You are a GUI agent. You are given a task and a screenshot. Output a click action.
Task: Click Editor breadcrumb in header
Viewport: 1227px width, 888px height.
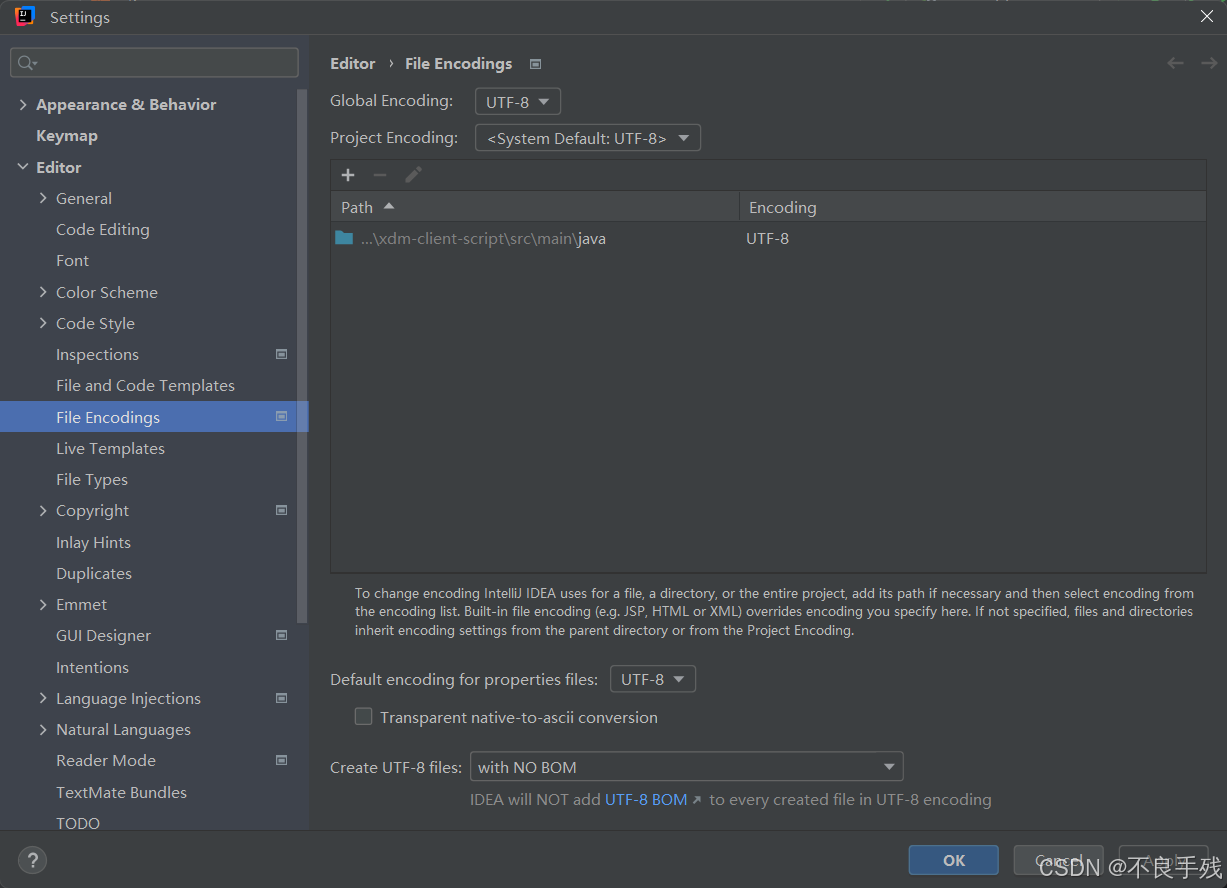point(353,63)
